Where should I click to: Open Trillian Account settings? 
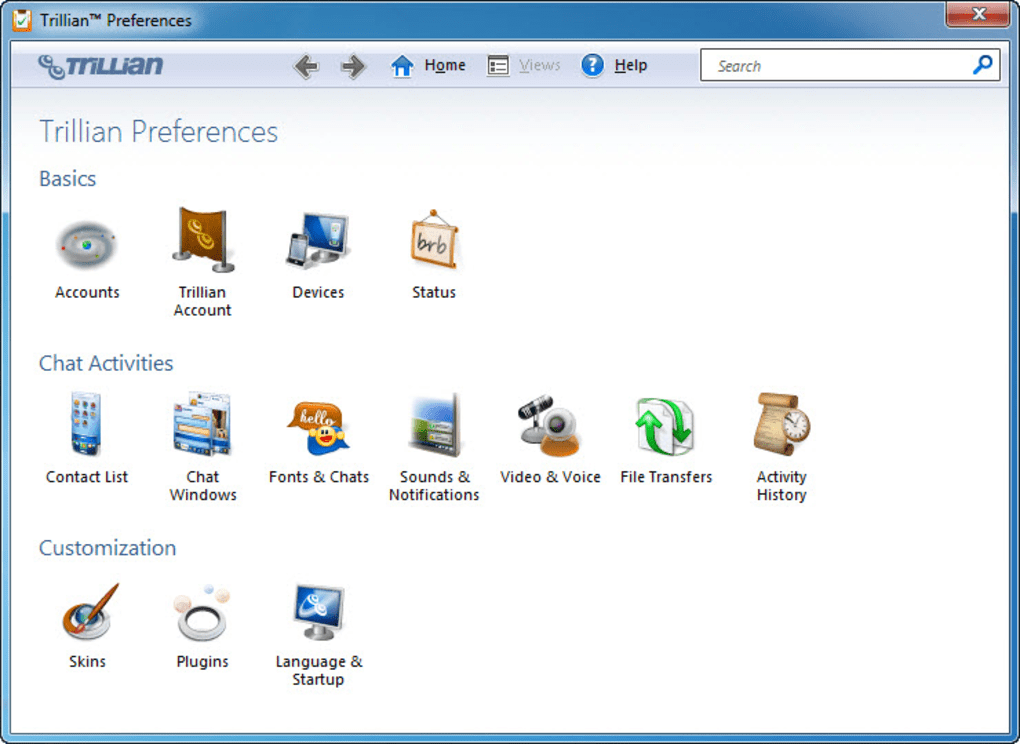point(202,262)
